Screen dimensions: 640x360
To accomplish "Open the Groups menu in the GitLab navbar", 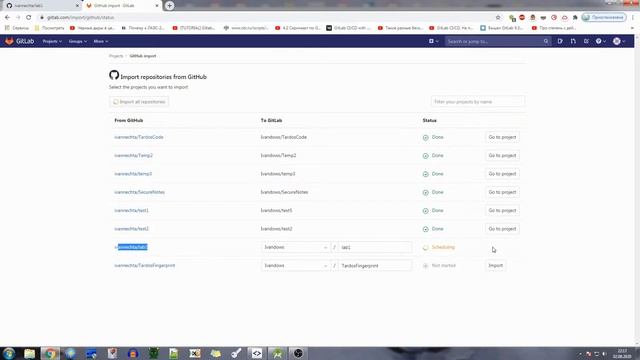I will tap(78, 41).
